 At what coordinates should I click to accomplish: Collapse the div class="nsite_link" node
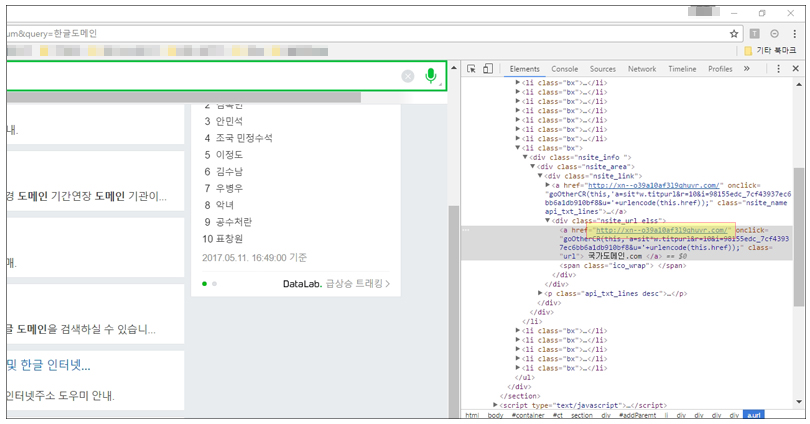click(540, 176)
